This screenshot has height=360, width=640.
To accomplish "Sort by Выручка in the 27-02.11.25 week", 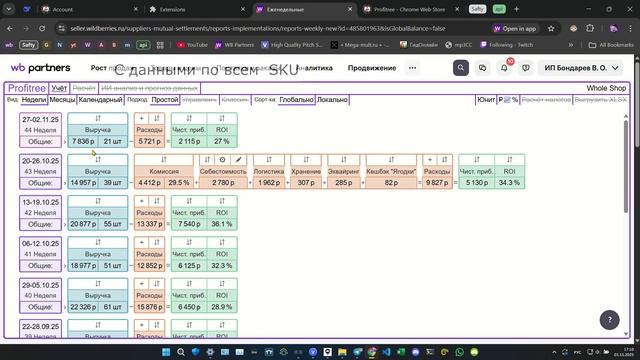I will click(98, 118).
